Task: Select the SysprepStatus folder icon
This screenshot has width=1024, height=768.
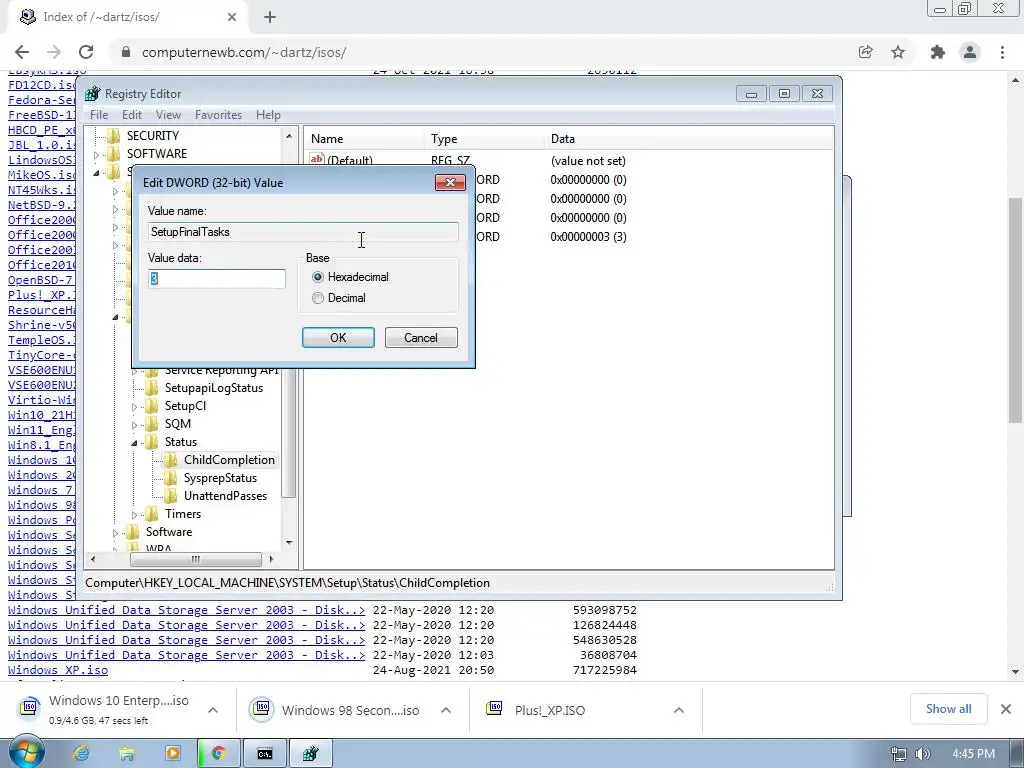Action: pyautogui.click(x=170, y=478)
